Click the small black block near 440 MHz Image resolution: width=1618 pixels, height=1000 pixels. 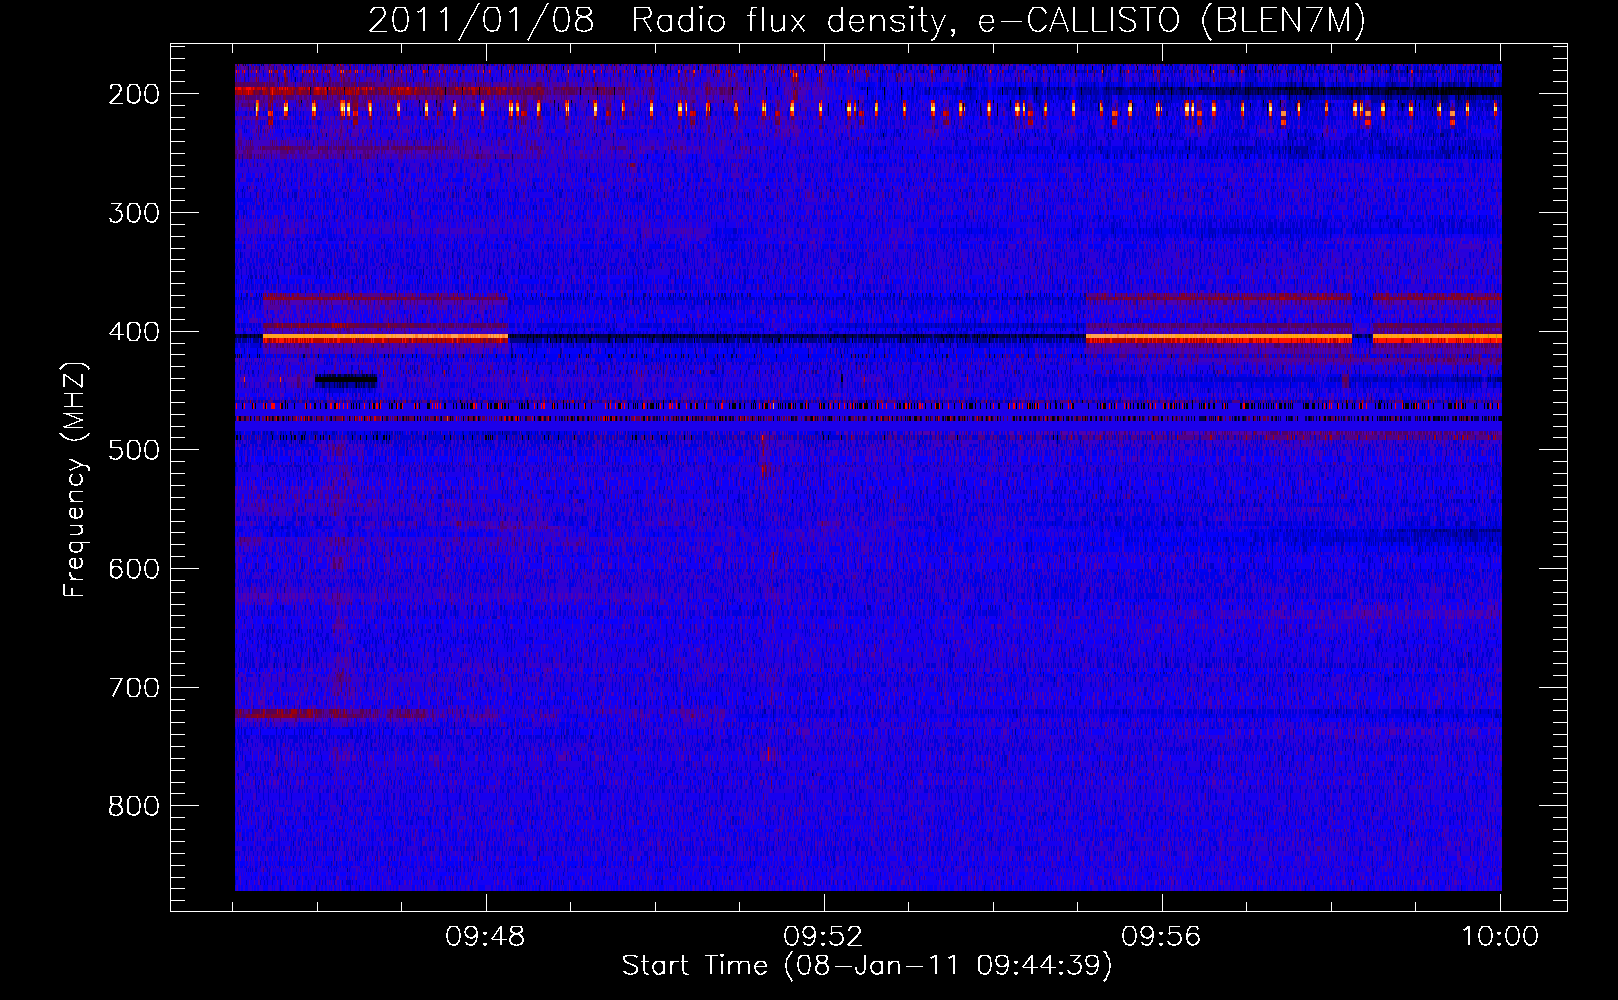coord(346,379)
